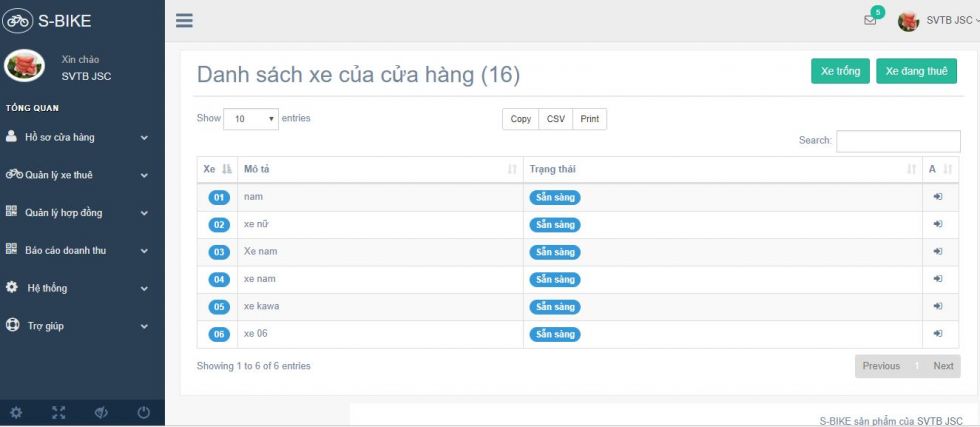Focus the table Search field
The image size is (980, 427).
click(x=898, y=141)
